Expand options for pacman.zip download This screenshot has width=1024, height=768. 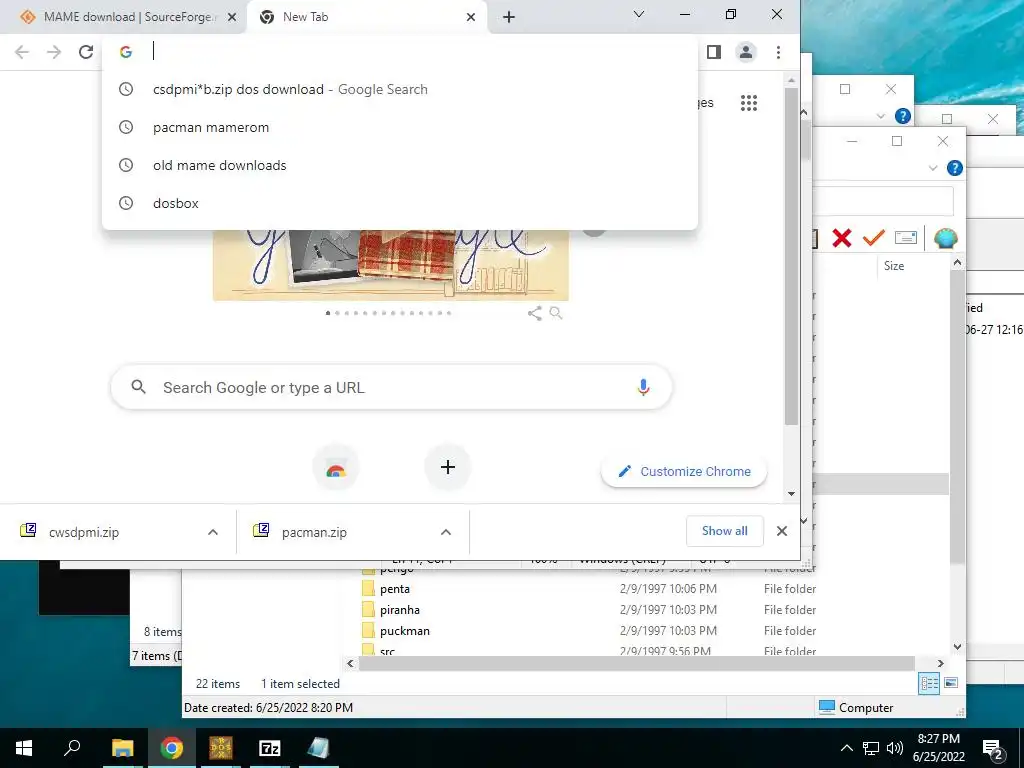446,532
